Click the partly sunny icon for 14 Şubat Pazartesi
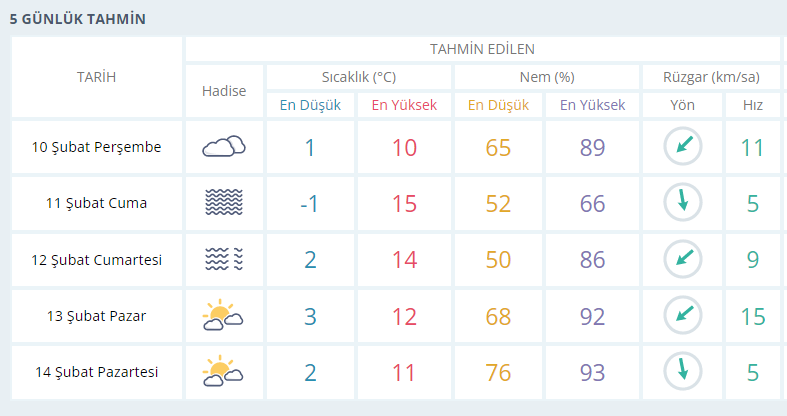This screenshot has height=416, width=787. coord(223,371)
